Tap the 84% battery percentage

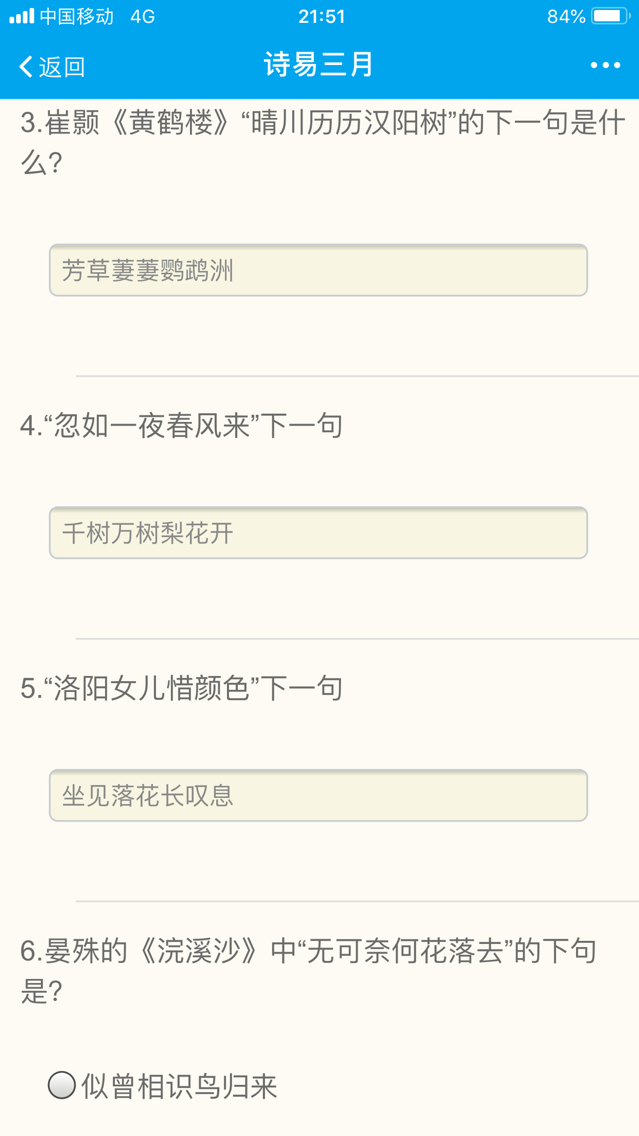(566, 16)
